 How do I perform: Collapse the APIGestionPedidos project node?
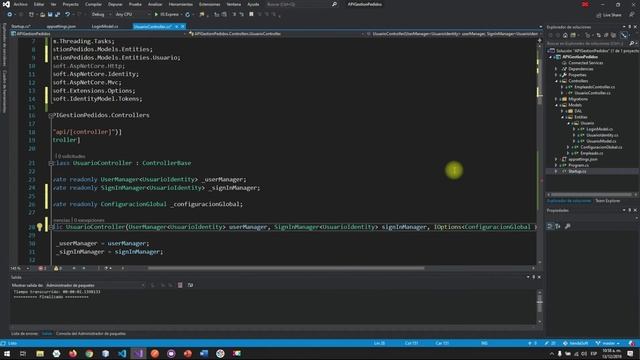point(551,57)
